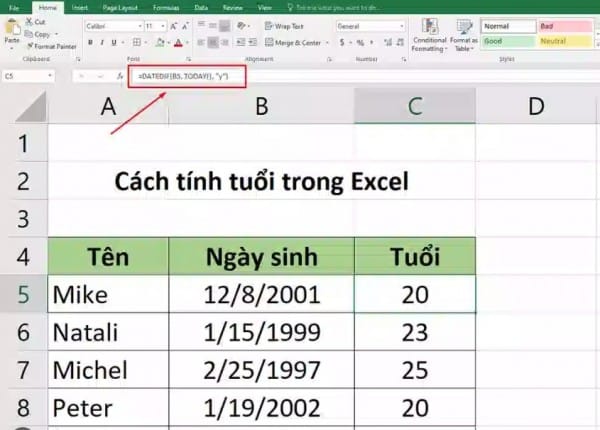Select cell with date 2/25/1997
Image resolution: width=600 pixels, height=430 pixels.
pos(261,370)
